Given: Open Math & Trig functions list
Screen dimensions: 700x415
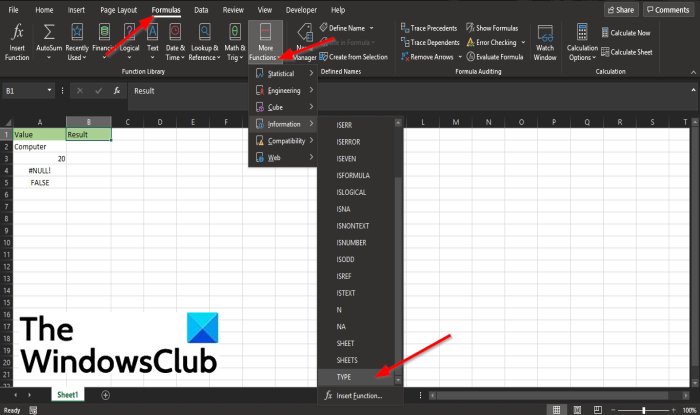Looking at the screenshot, I should 234,42.
